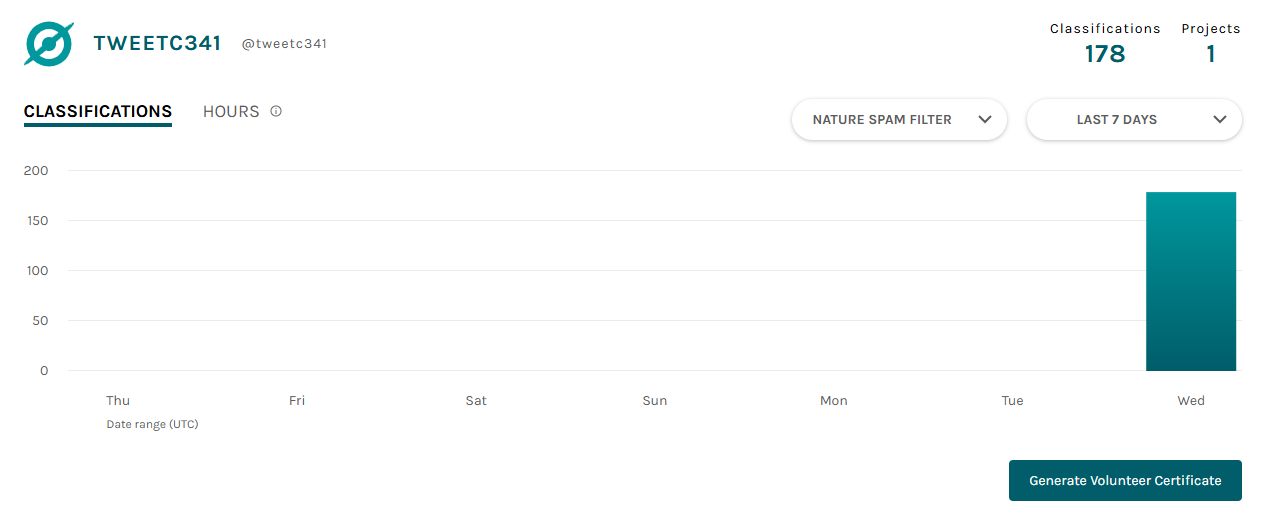Select the Classifications tab

pos(98,112)
